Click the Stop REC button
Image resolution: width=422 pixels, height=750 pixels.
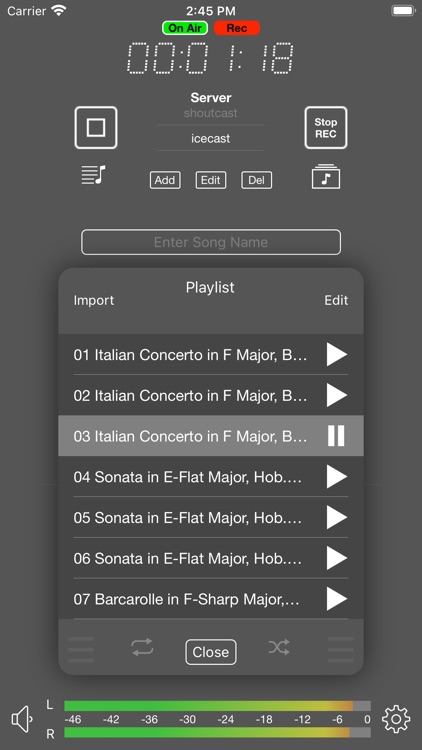point(326,128)
